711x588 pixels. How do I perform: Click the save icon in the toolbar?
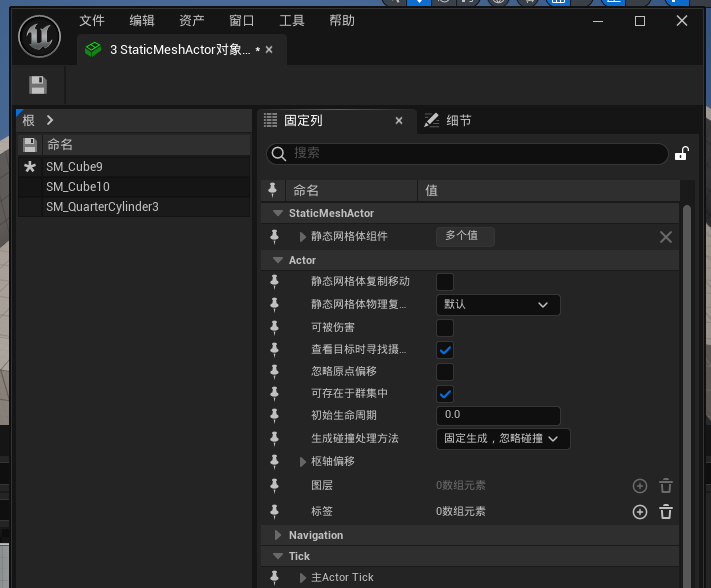tap(38, 85)
